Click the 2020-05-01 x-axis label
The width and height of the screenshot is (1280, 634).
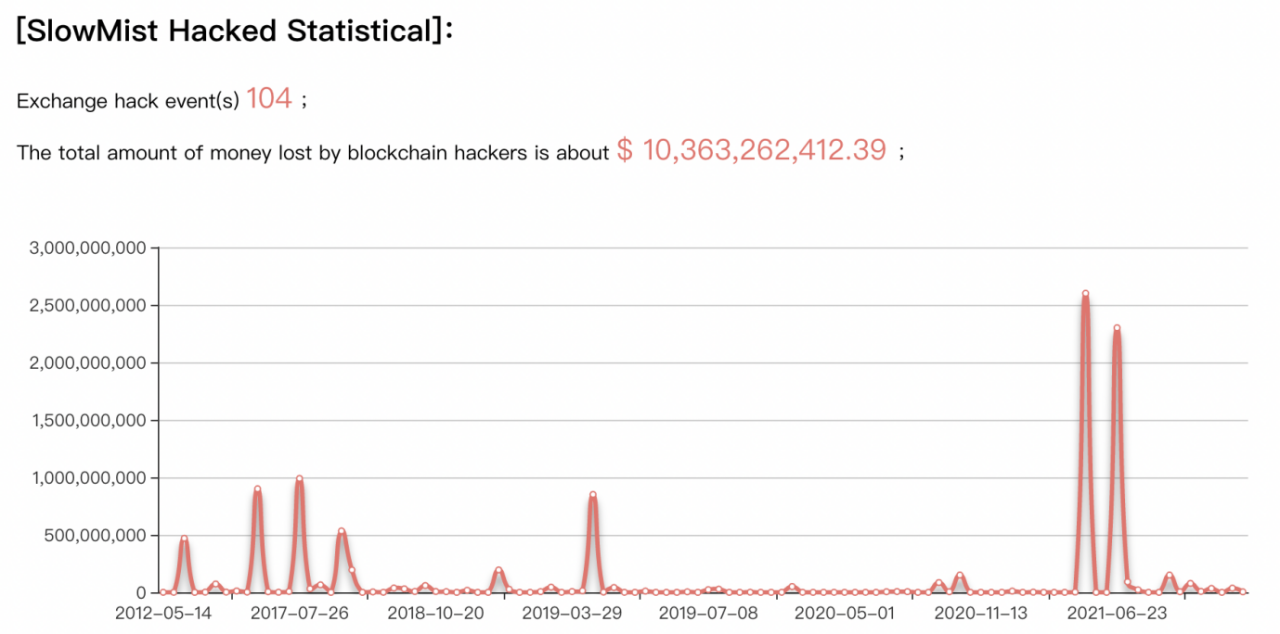tap(844, 612)
